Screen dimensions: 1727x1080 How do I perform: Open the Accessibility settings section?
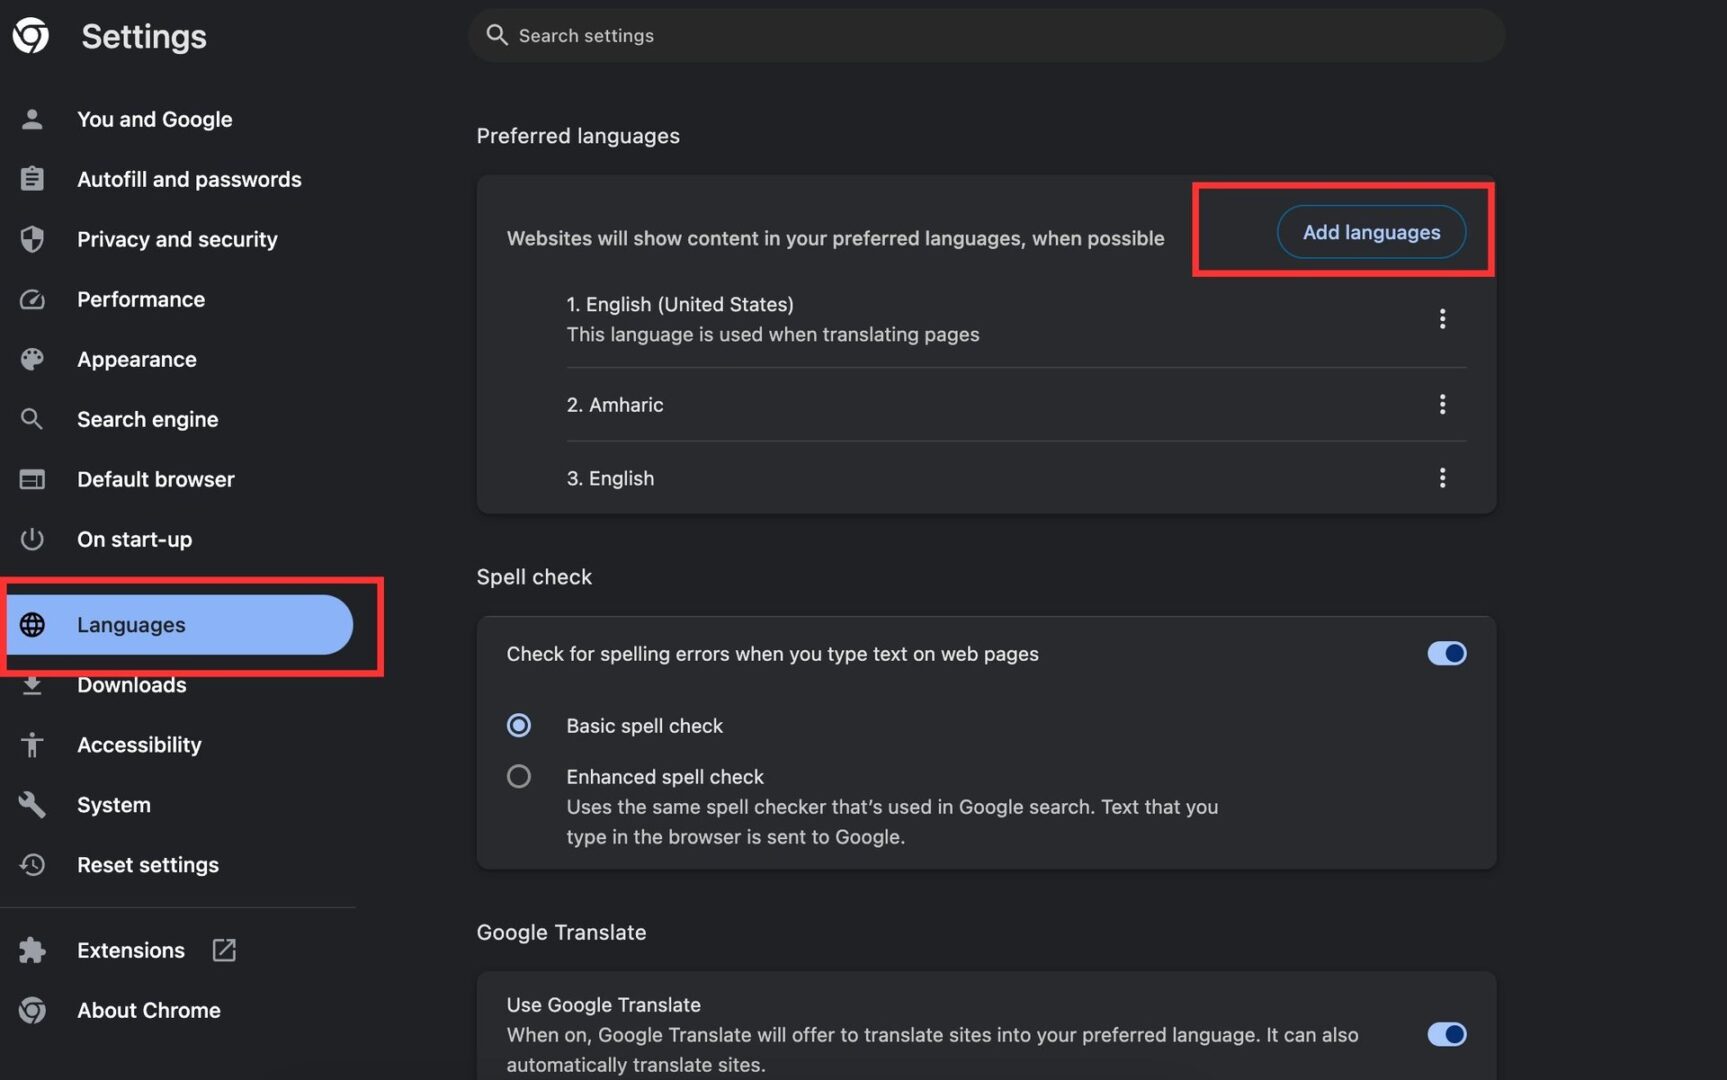click(x=139, y=744)
